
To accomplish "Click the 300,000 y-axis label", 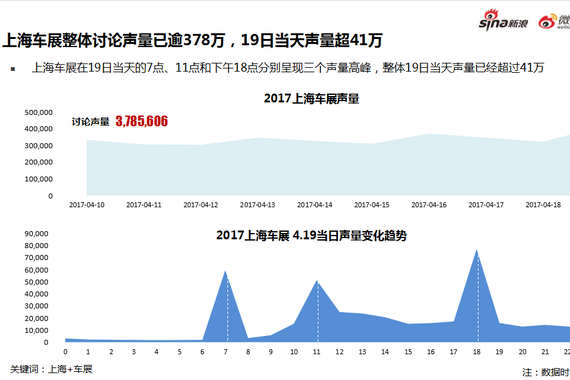I will pyautogui.click(x=39, y=145).
